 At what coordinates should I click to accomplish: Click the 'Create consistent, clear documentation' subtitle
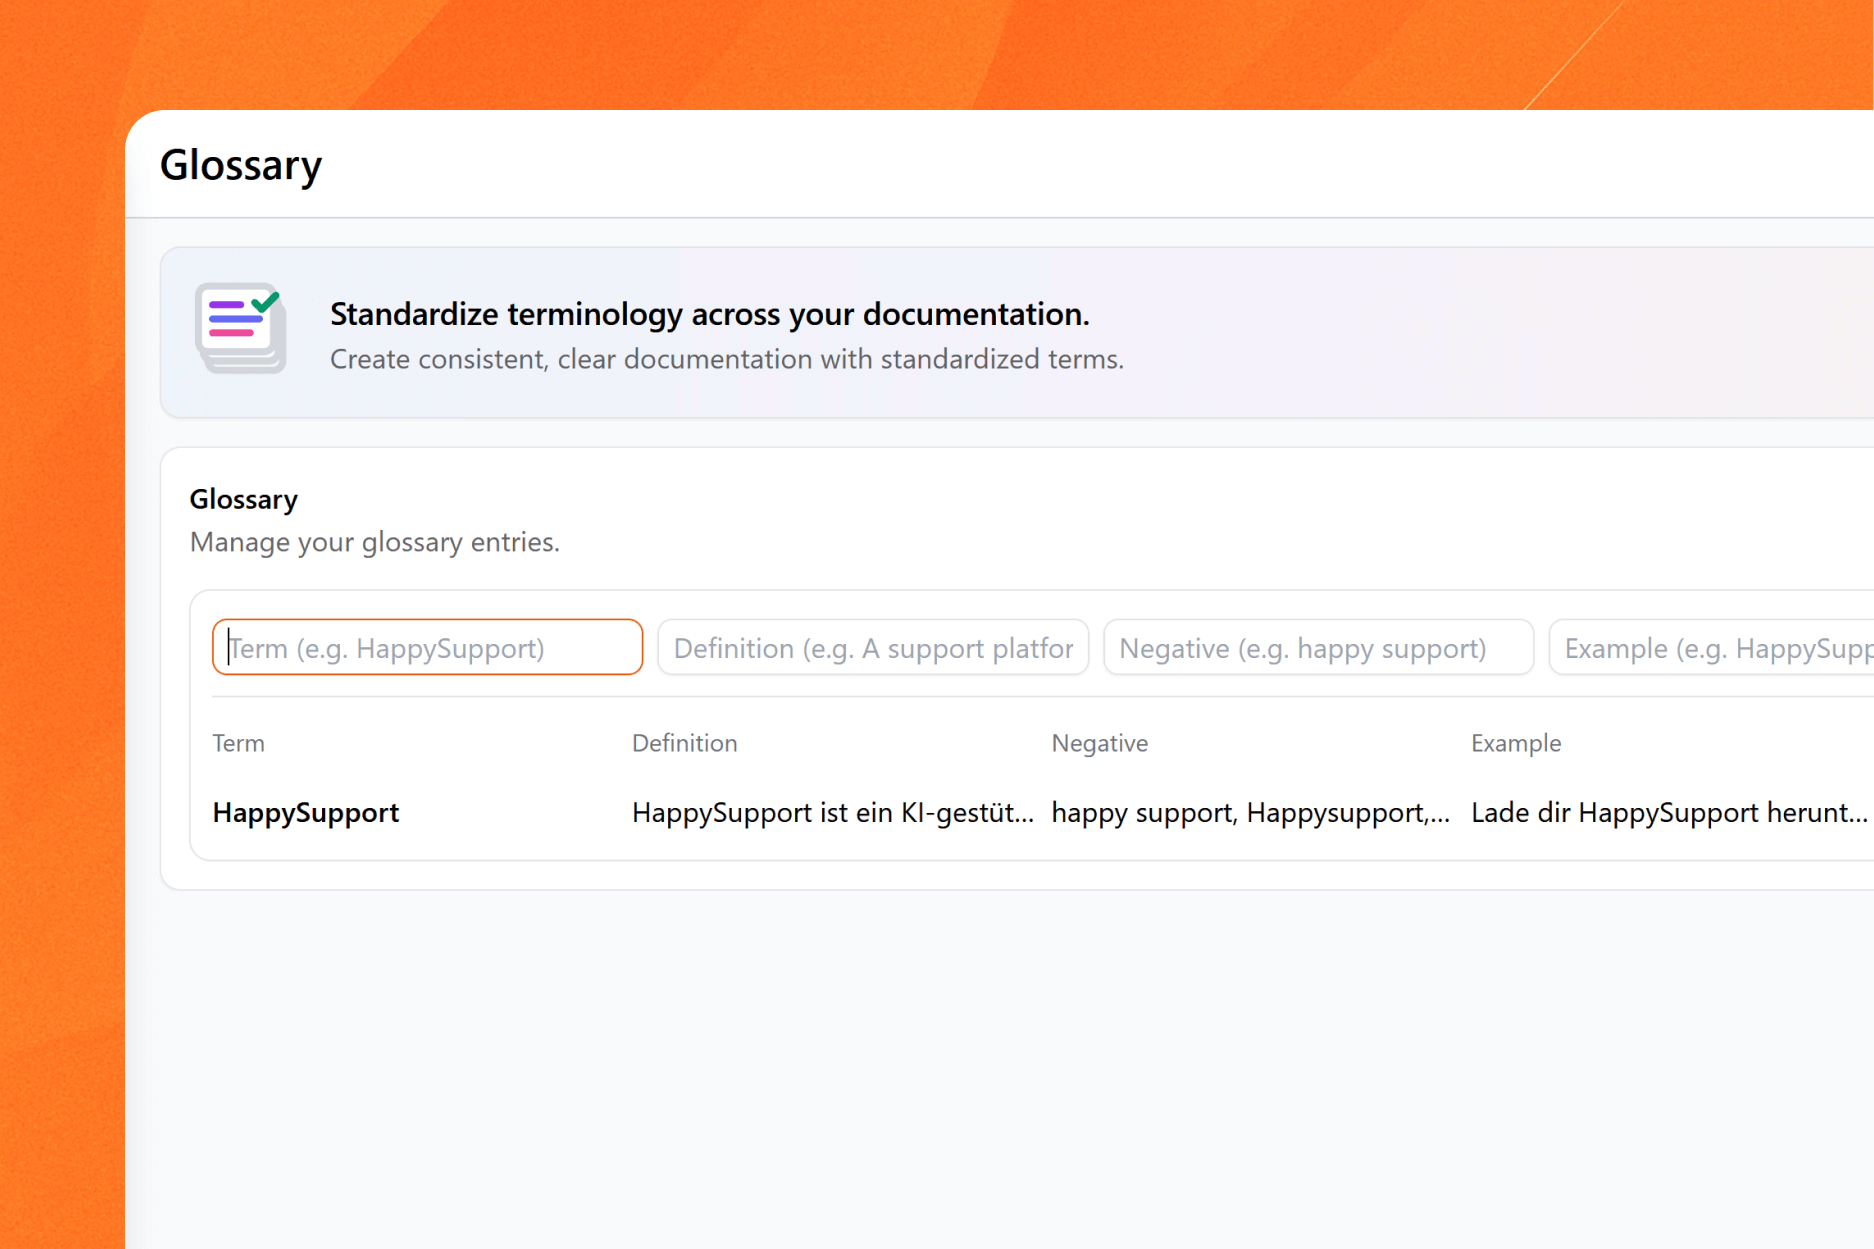tap(726, 359)
